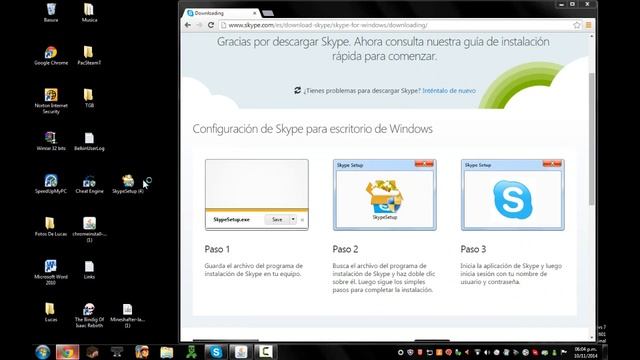Go back in Chrome browser
Viewport: 640px width, 360px height.
[188, 25]
